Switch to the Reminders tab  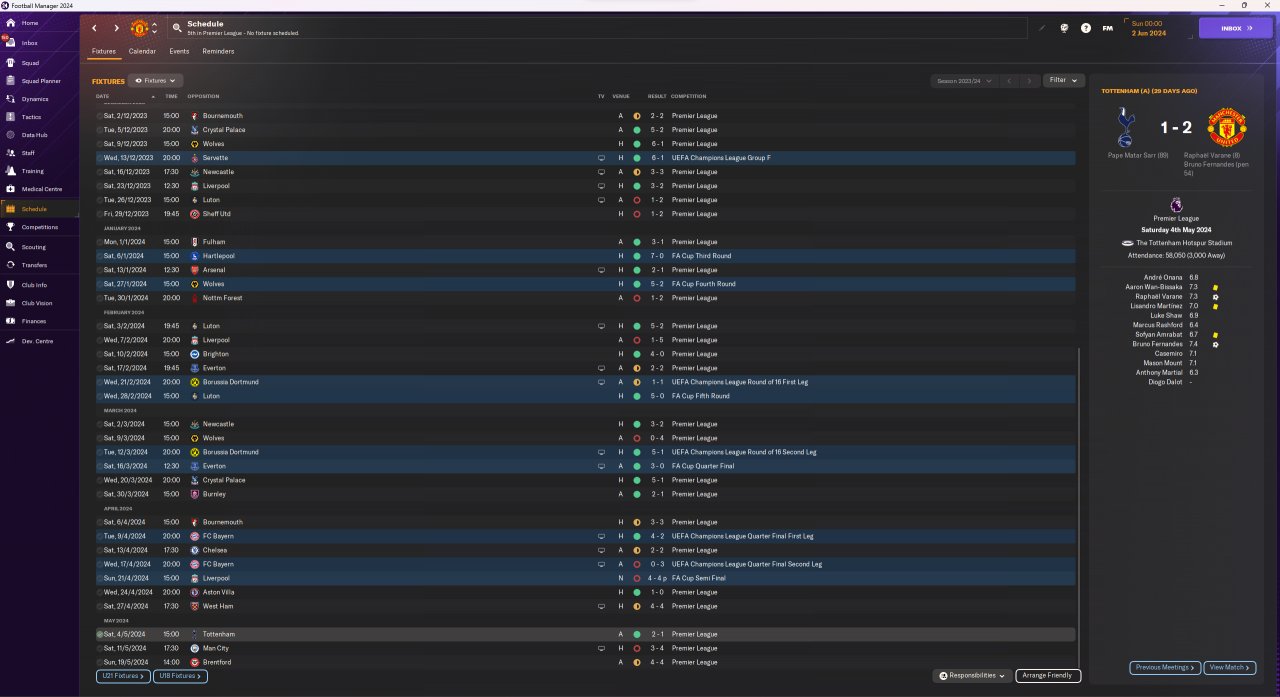tap(218, 51)
